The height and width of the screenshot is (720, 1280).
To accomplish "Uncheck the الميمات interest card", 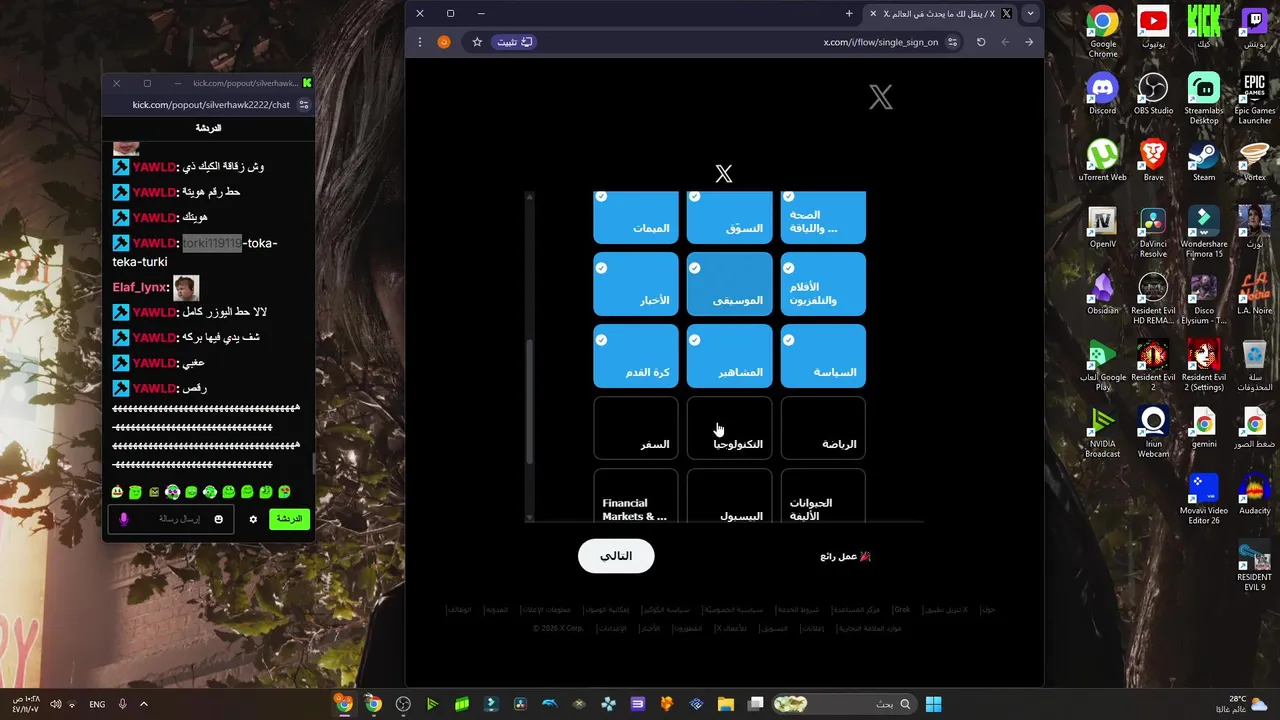I will click(x=635, y=216).
